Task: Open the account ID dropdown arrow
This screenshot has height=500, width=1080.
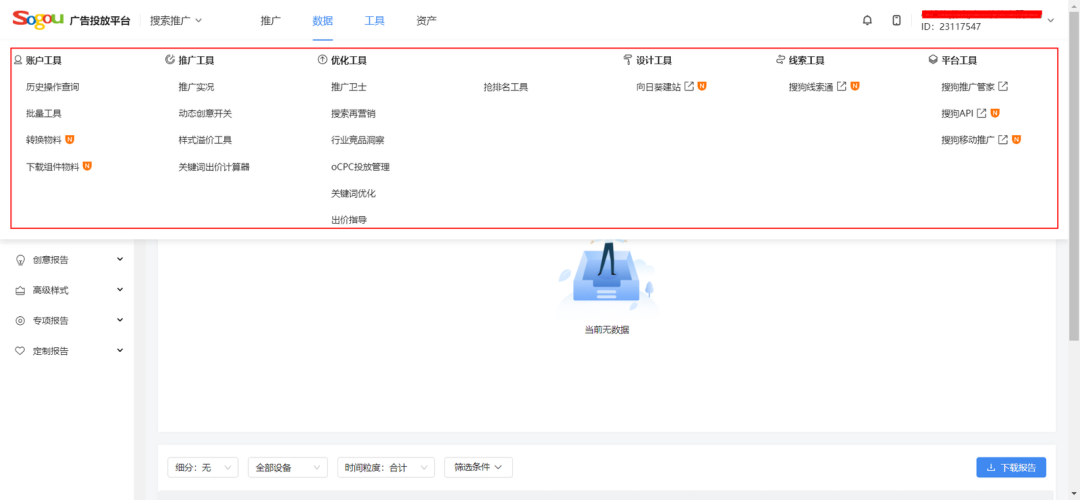Action: click(1050, 21)
